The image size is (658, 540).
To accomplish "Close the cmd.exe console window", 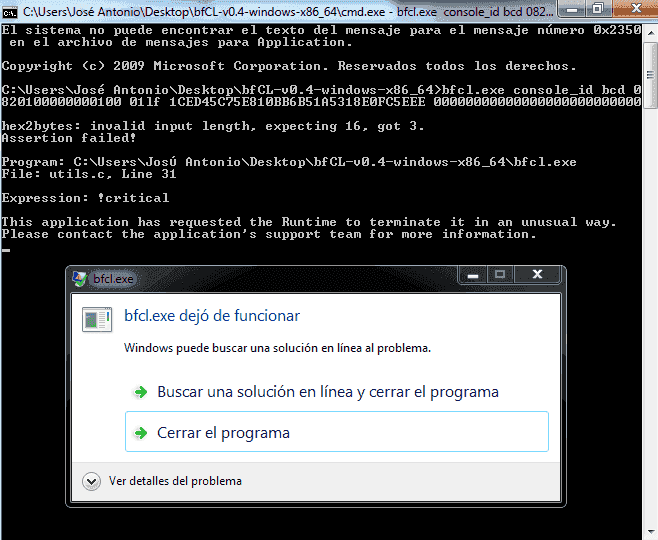I will click(x=635, y=8).
